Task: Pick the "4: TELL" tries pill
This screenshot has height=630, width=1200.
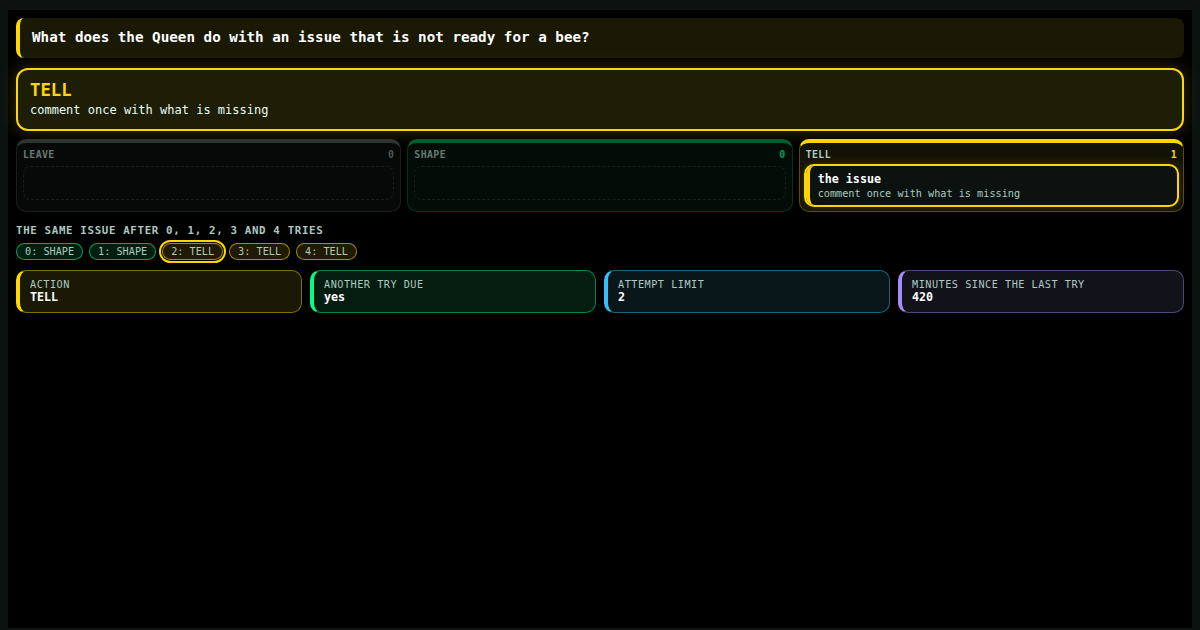Action: pos(327,252)
